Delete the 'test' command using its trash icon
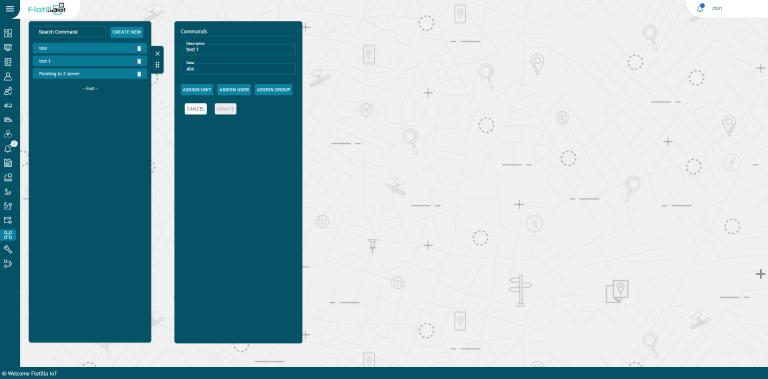This screenshot has height=379, width=768. point(139,48)
